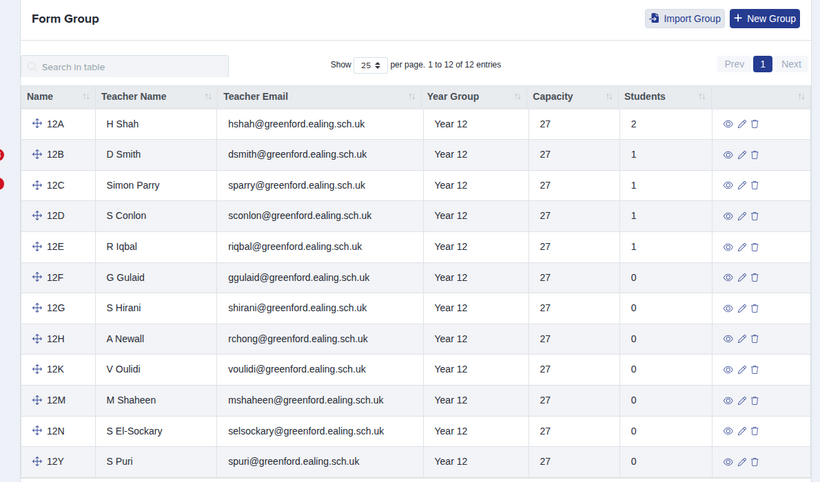Delete the 12C form group
Screen dimensions: 820x482
point(755,185)
